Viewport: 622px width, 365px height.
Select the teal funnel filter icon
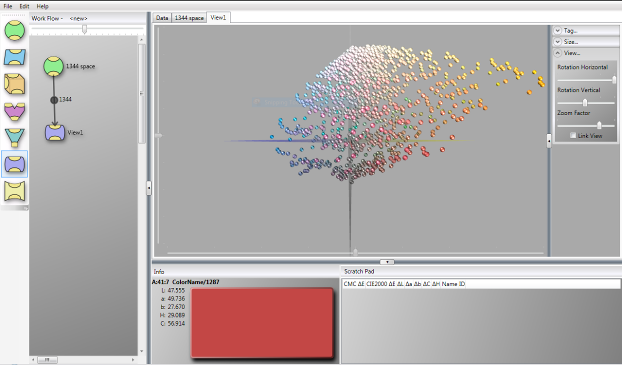[15, 138]
